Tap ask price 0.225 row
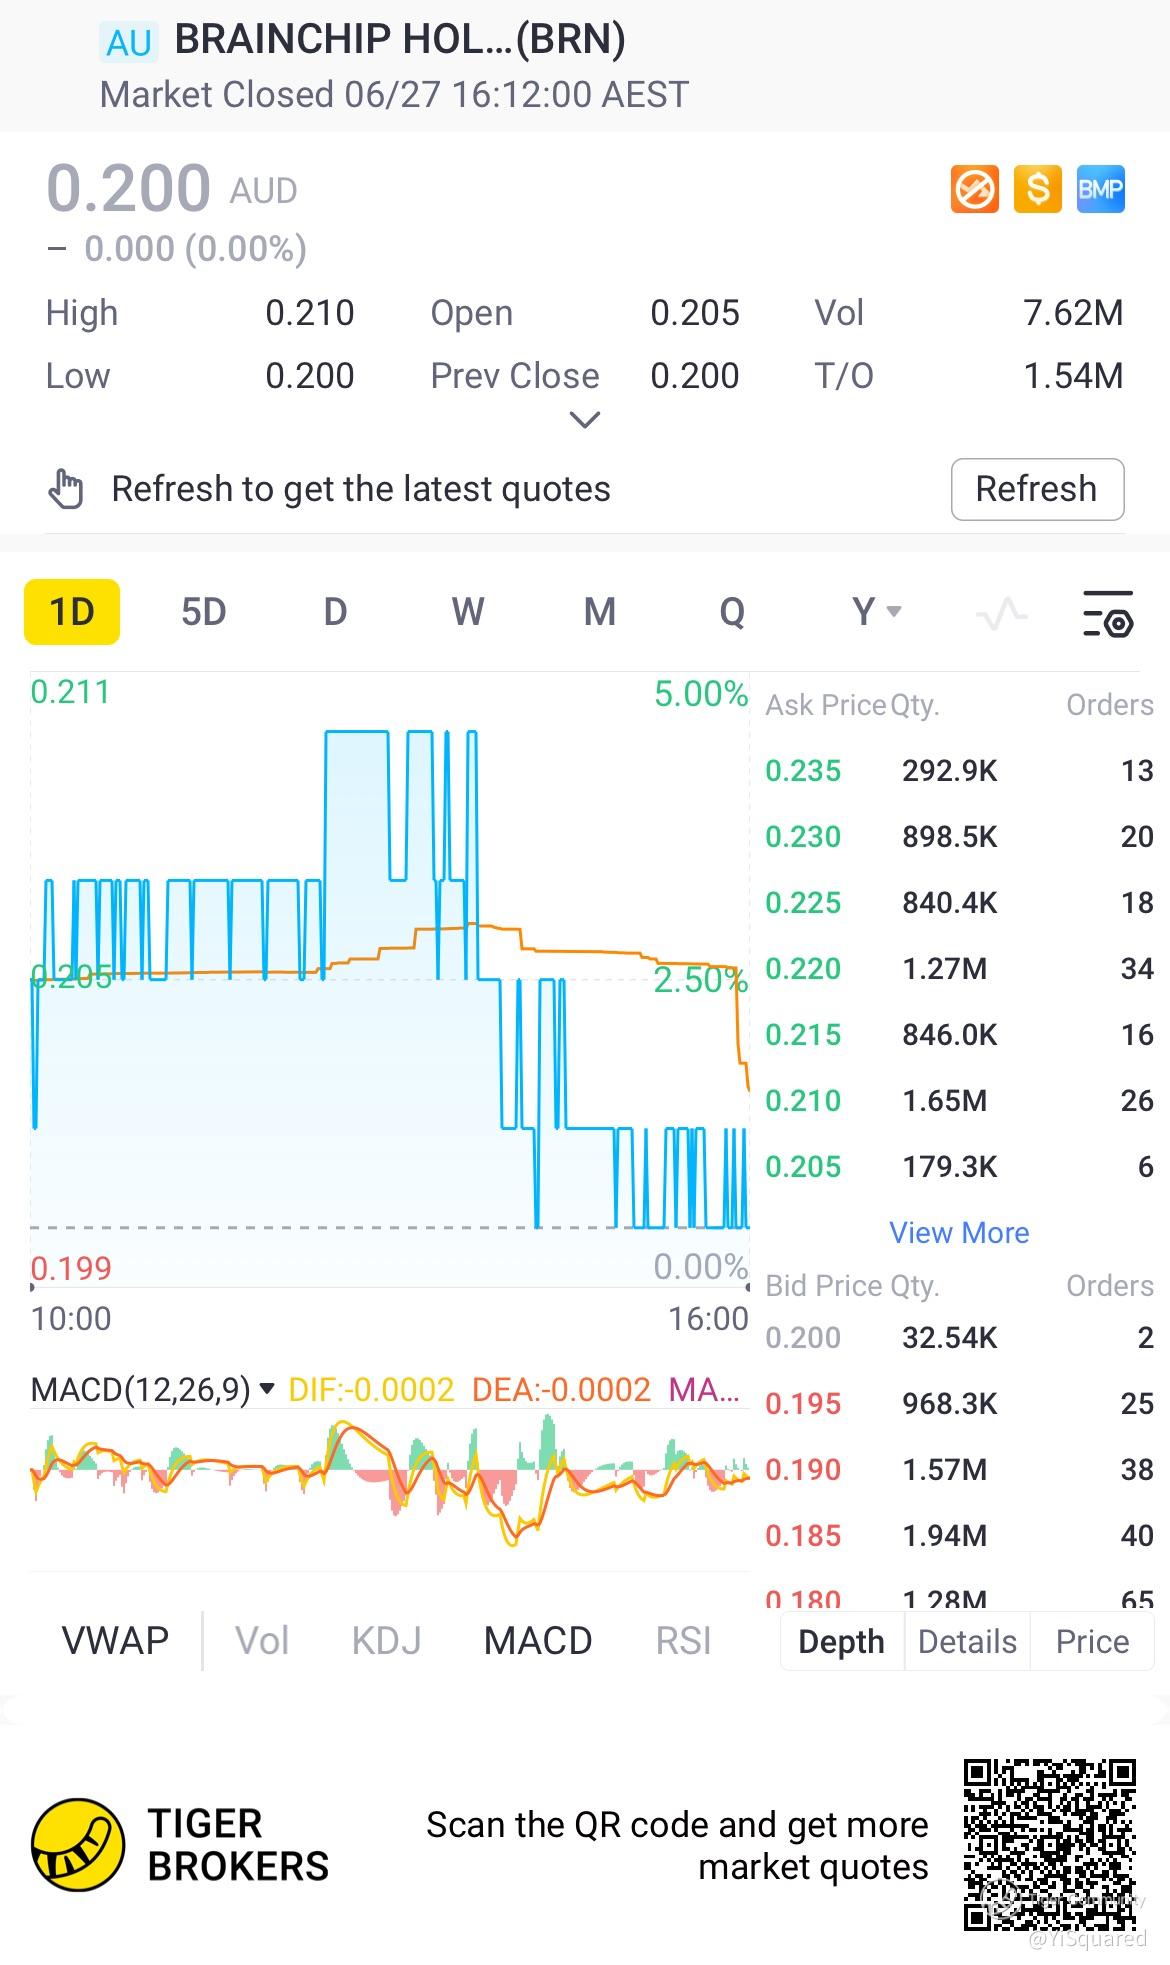 pos(959,902)
